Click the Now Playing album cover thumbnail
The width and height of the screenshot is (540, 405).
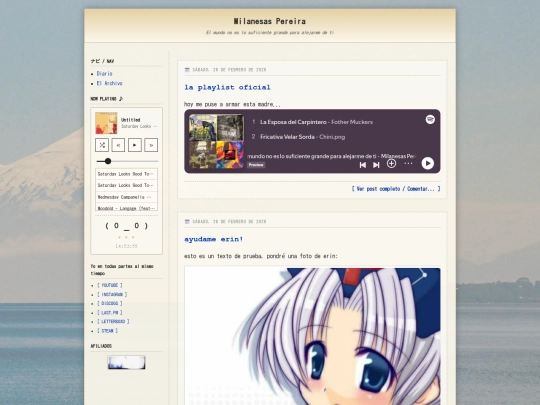pyautogui.click(x=106, y=123)
